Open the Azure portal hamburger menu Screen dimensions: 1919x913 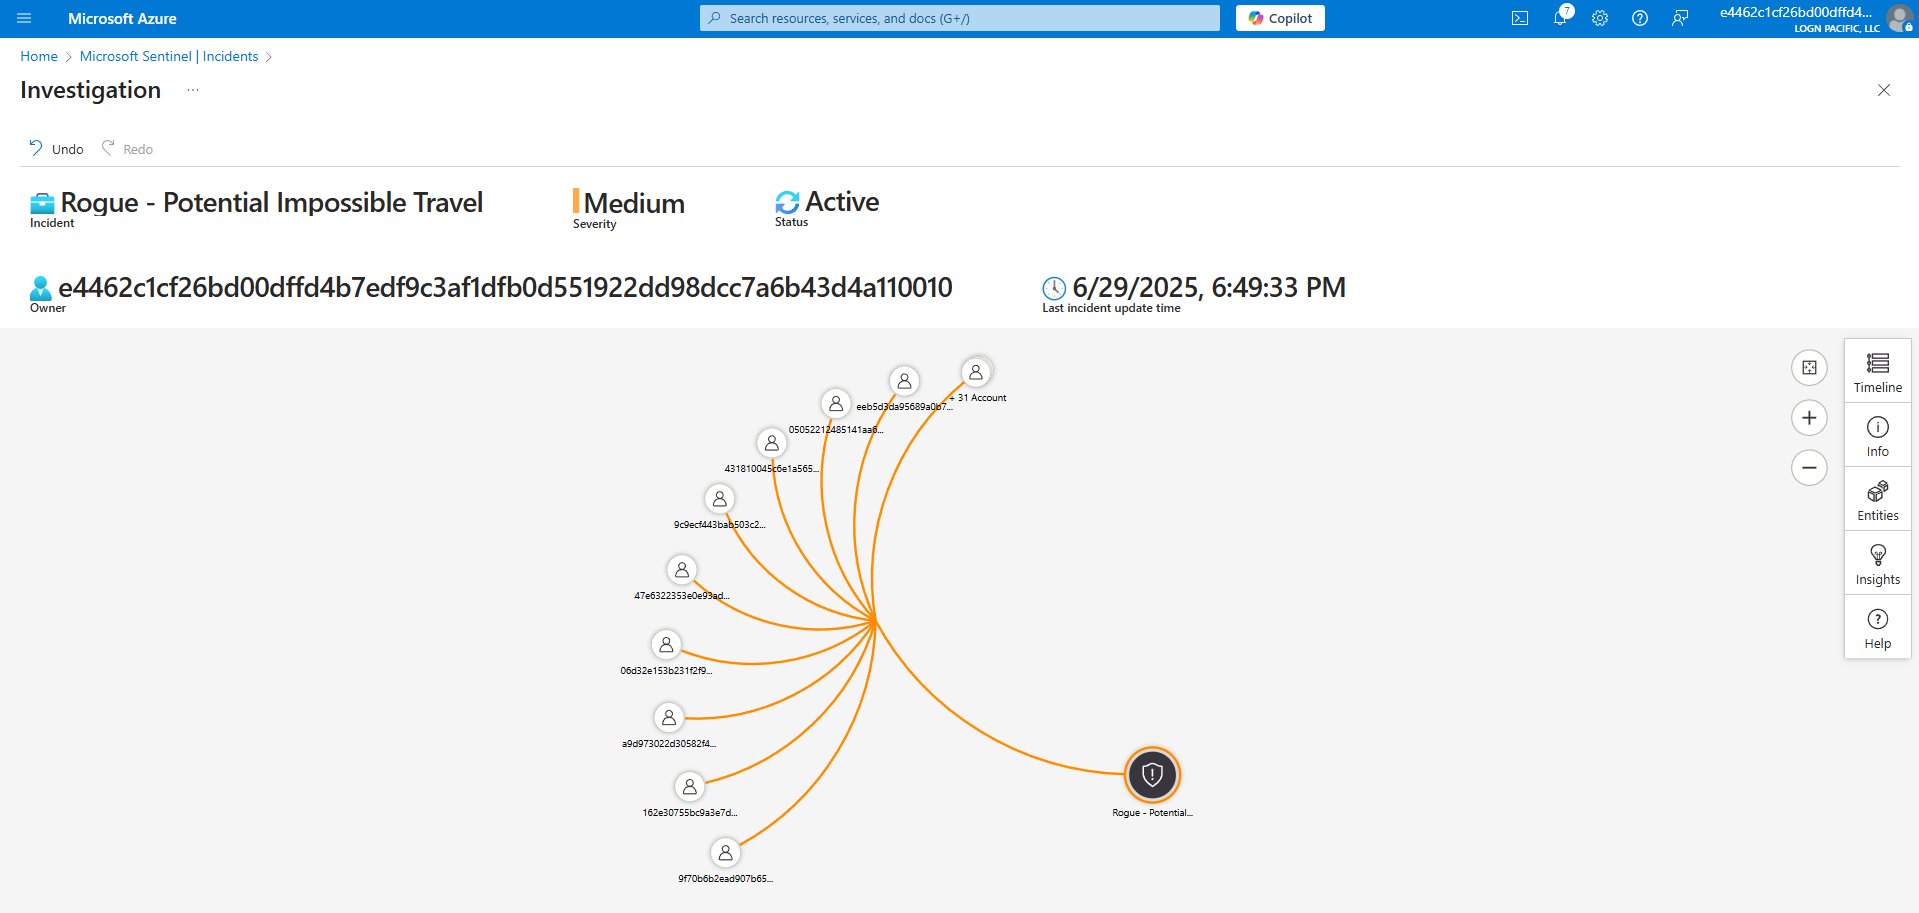tap(24, 18)
